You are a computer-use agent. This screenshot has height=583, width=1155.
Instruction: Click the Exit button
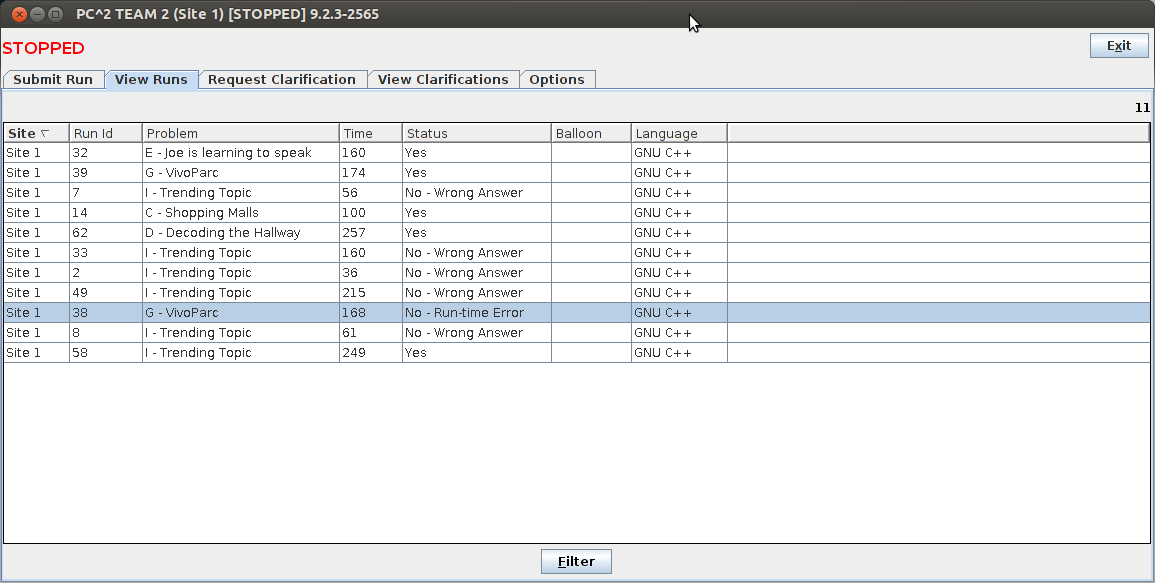tap(1118, 46)
